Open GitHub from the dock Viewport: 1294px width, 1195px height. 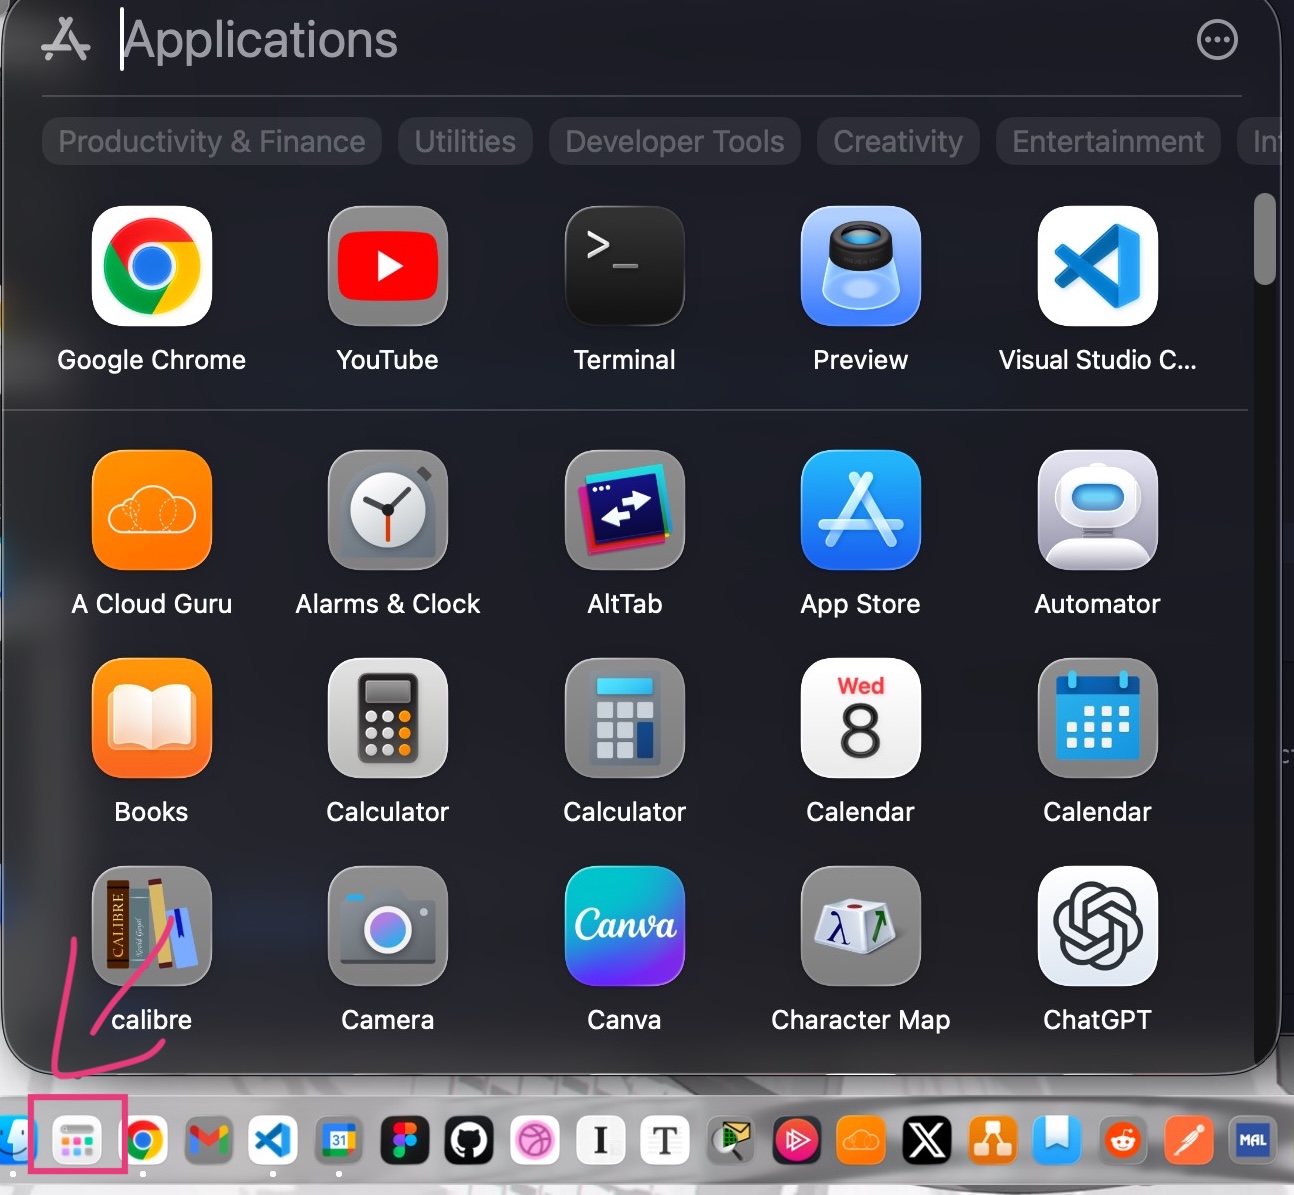469,1140
